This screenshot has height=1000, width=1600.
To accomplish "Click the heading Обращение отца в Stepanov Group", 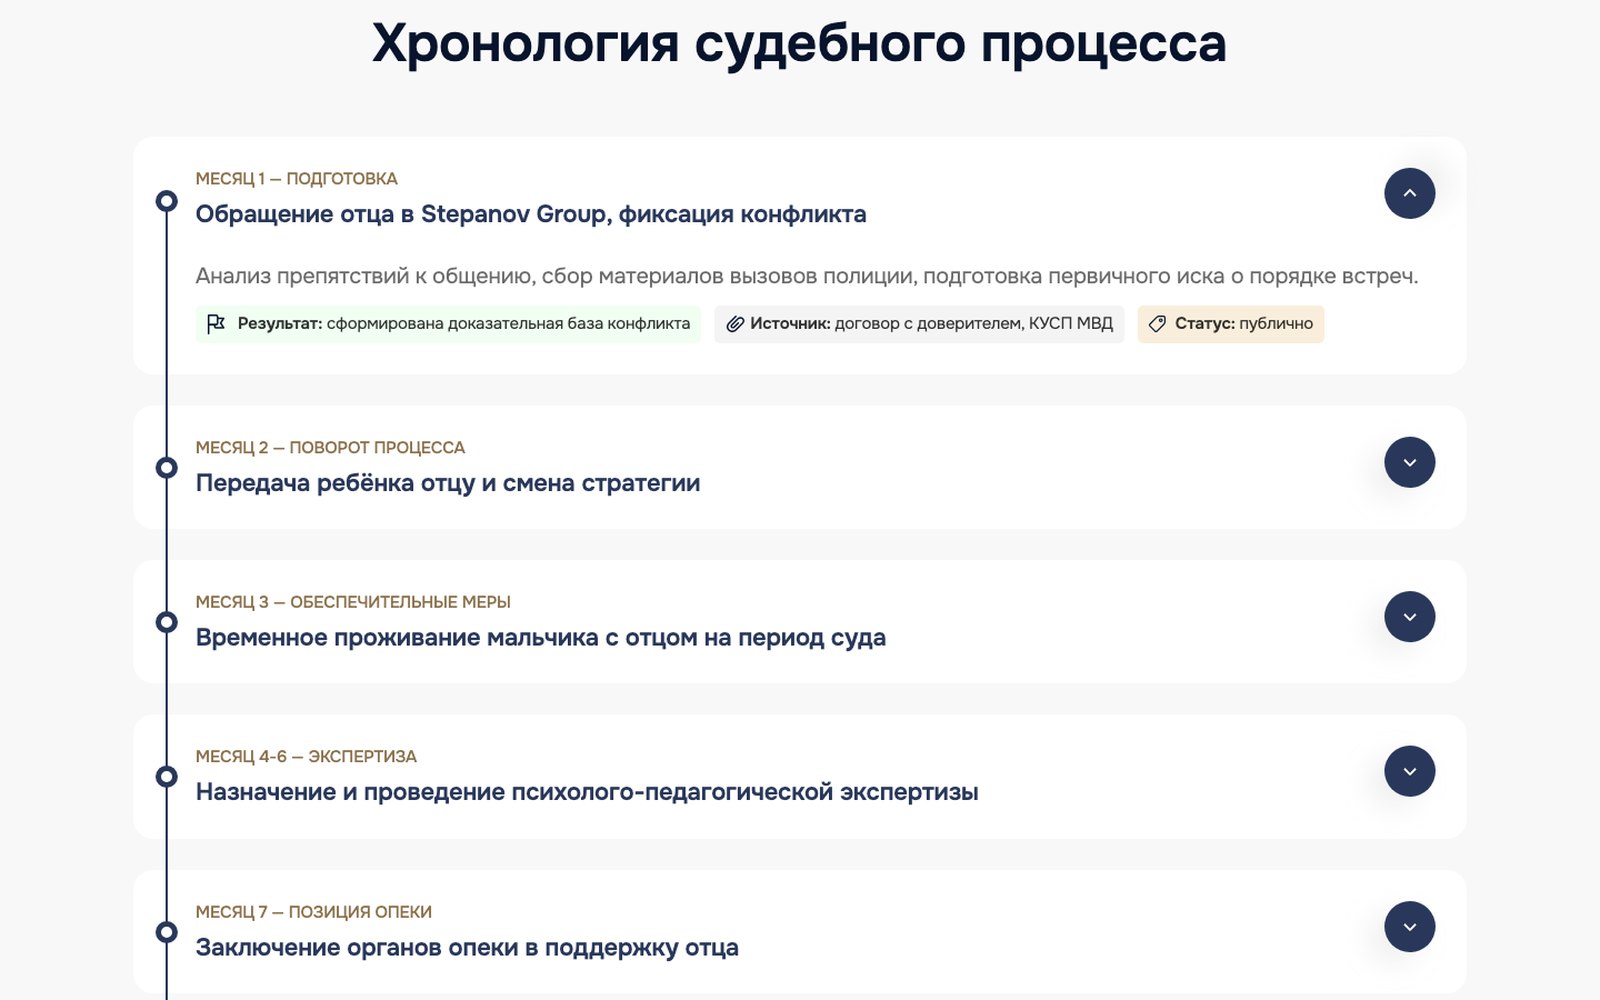I will 531,214.
